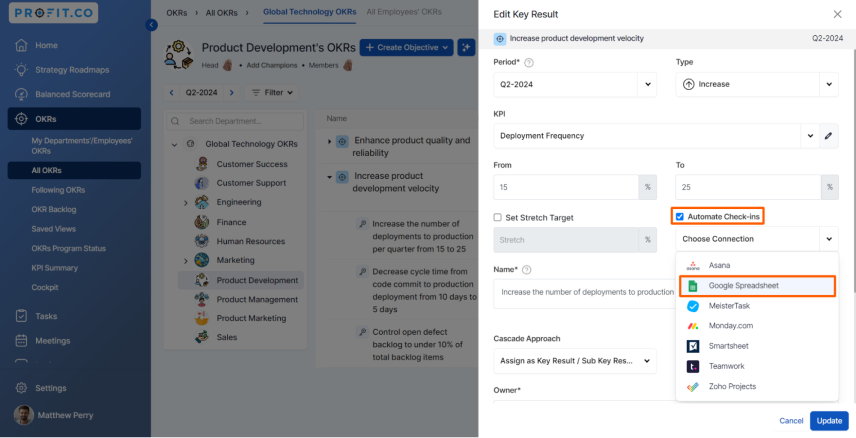Expand the Engineering department node
Screen dimensions: 856x438
pyautogui.click(x=186, y=203)
